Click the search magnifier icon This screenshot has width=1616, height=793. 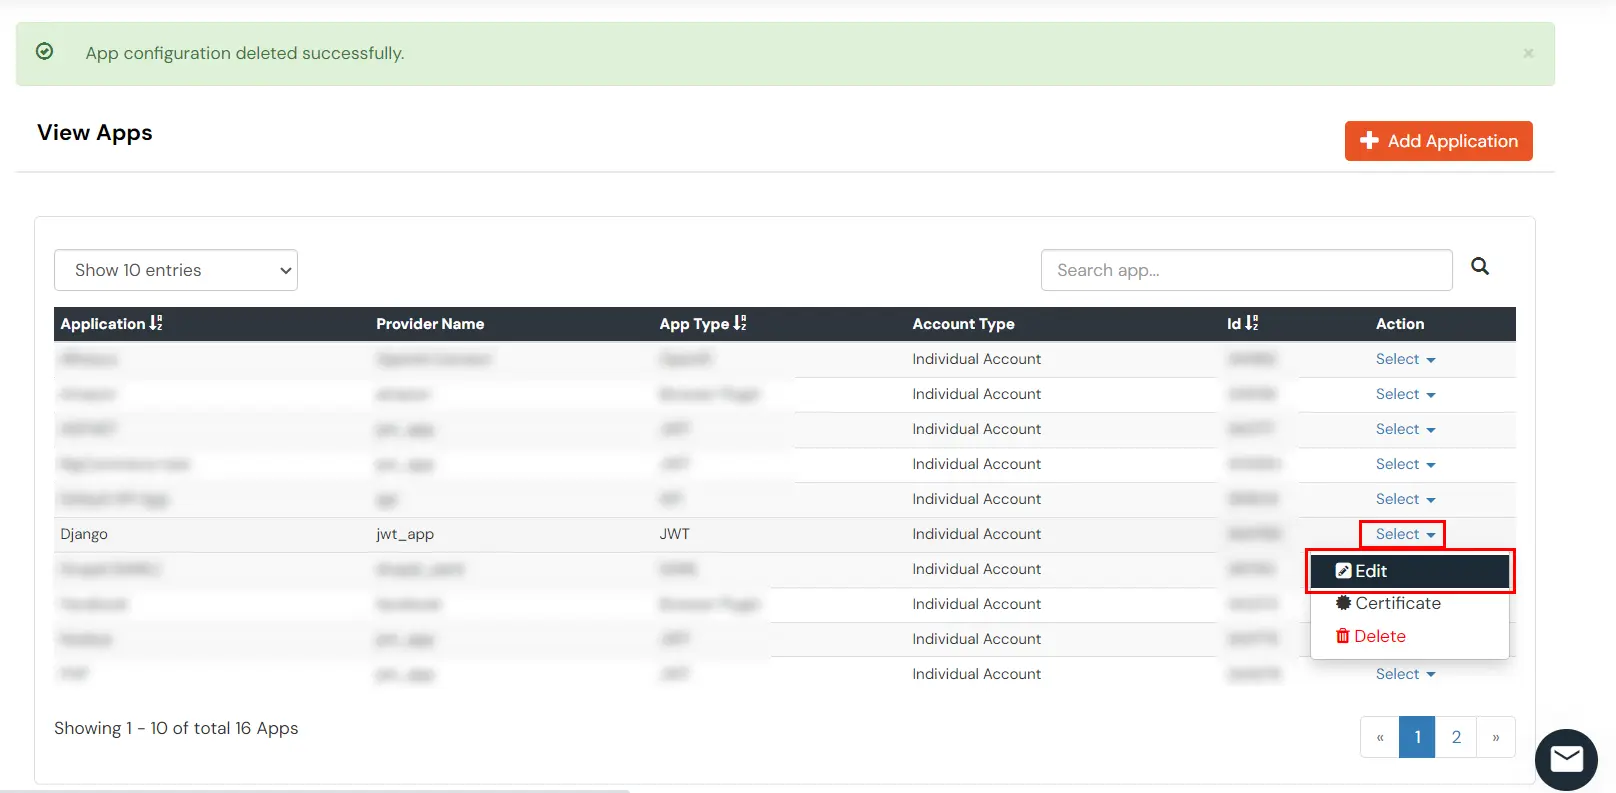[1480, 266]
